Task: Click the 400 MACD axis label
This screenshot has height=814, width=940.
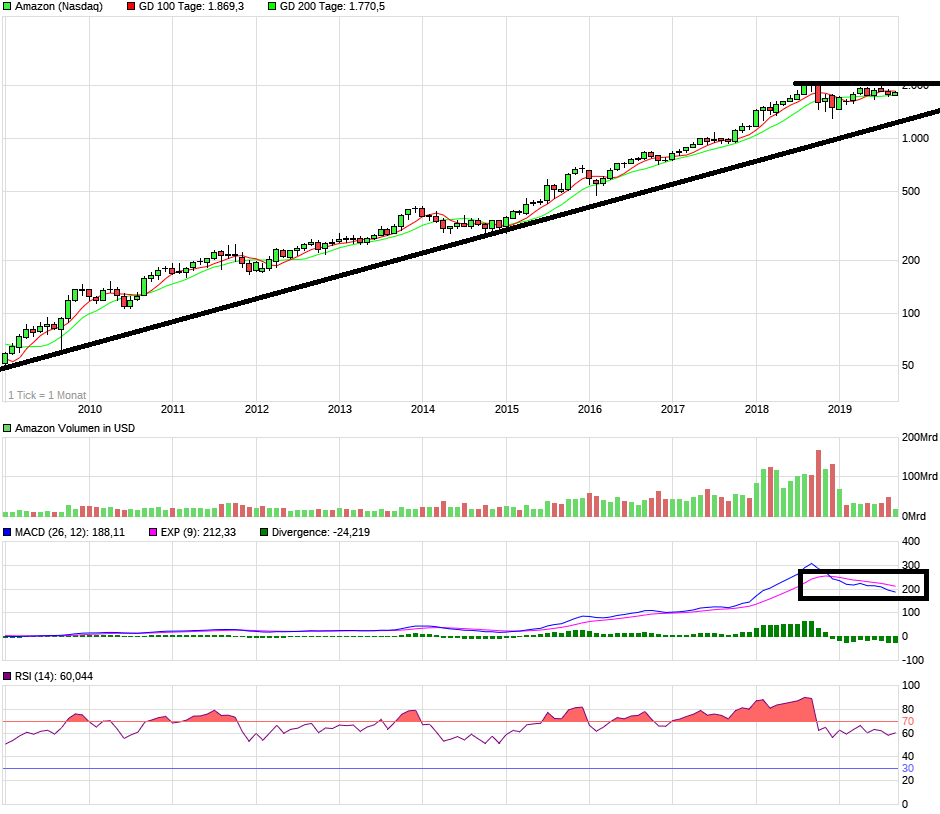Action: (911, 541)
